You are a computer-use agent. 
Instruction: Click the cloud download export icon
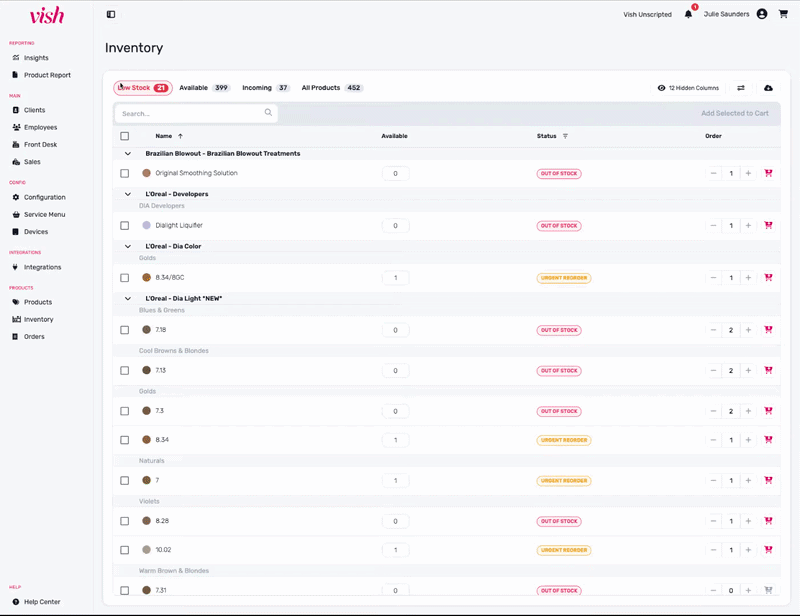tap(768, 88)
